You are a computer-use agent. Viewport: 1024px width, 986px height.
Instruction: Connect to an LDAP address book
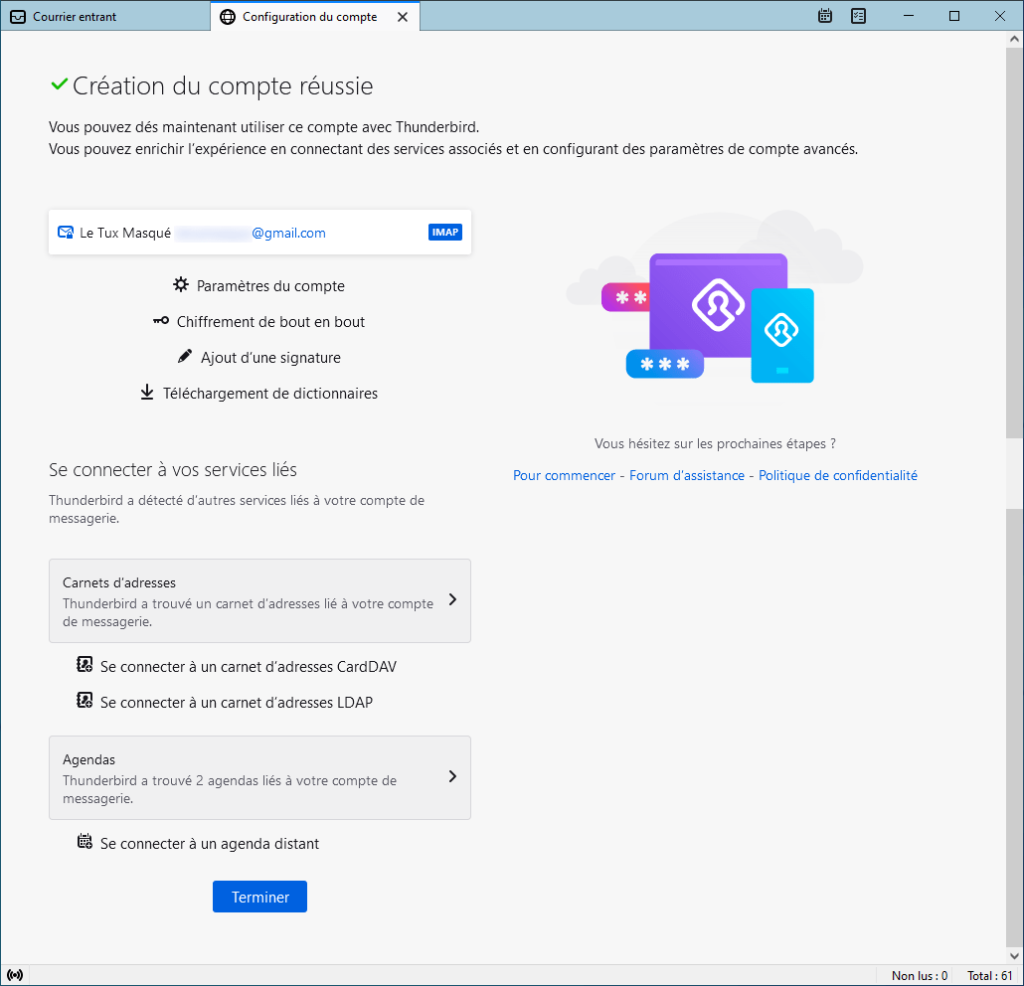pos(236,703)
